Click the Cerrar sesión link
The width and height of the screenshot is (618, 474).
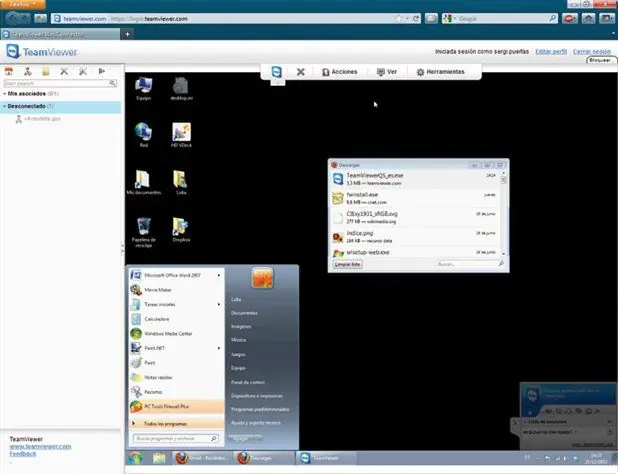pyautogui.click(x=592, y=52)
